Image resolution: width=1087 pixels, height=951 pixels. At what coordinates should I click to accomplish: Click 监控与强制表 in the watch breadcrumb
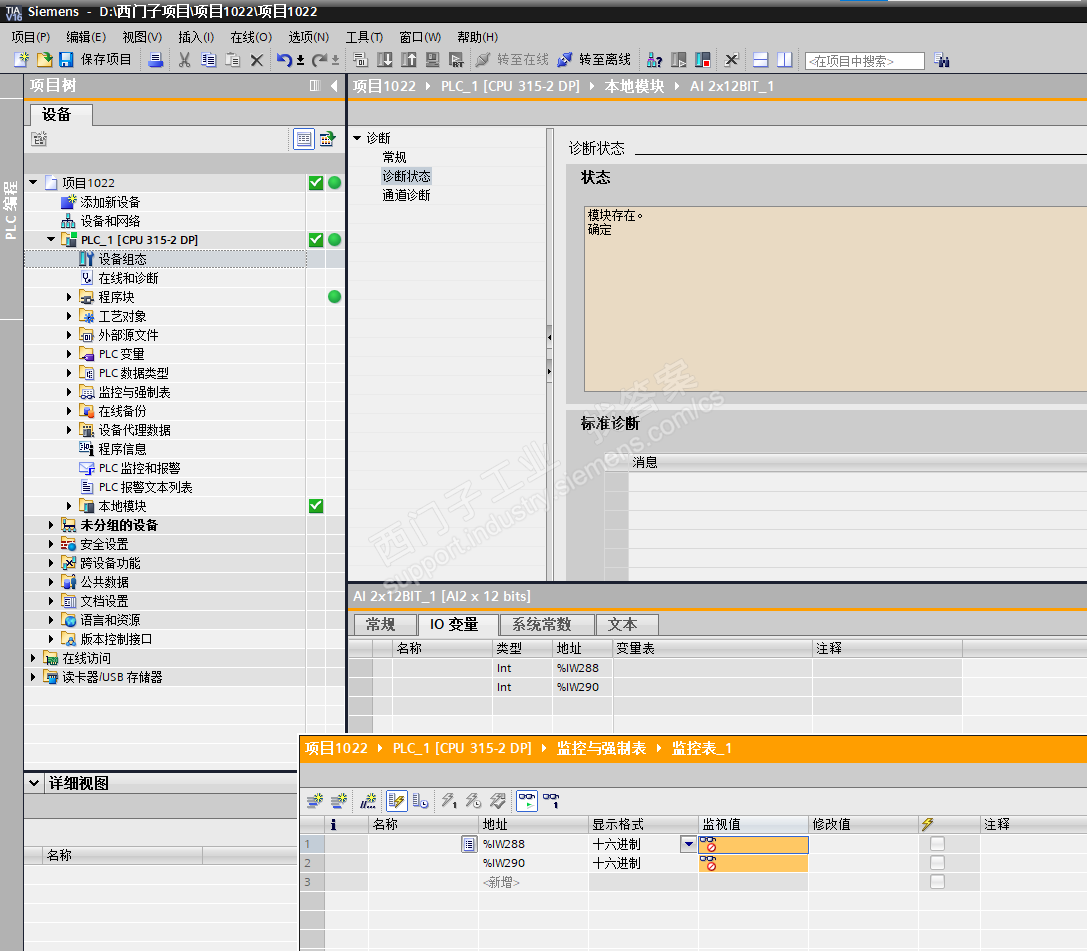coord(601,749)
